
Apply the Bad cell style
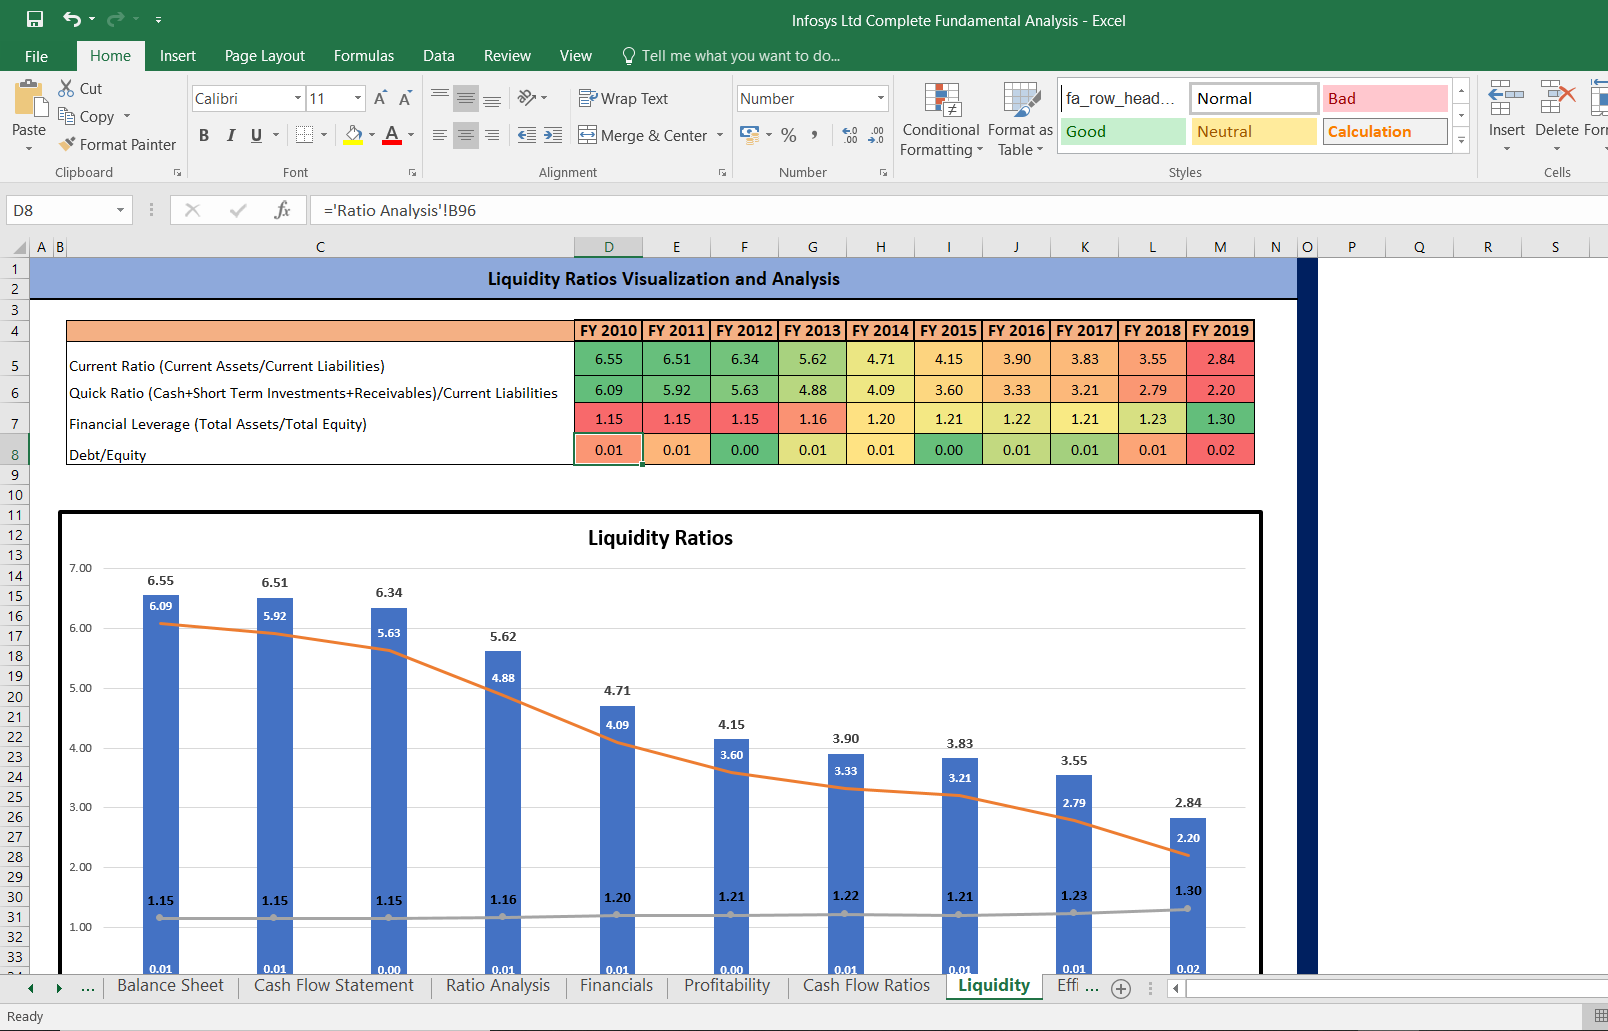point(1385,98)
